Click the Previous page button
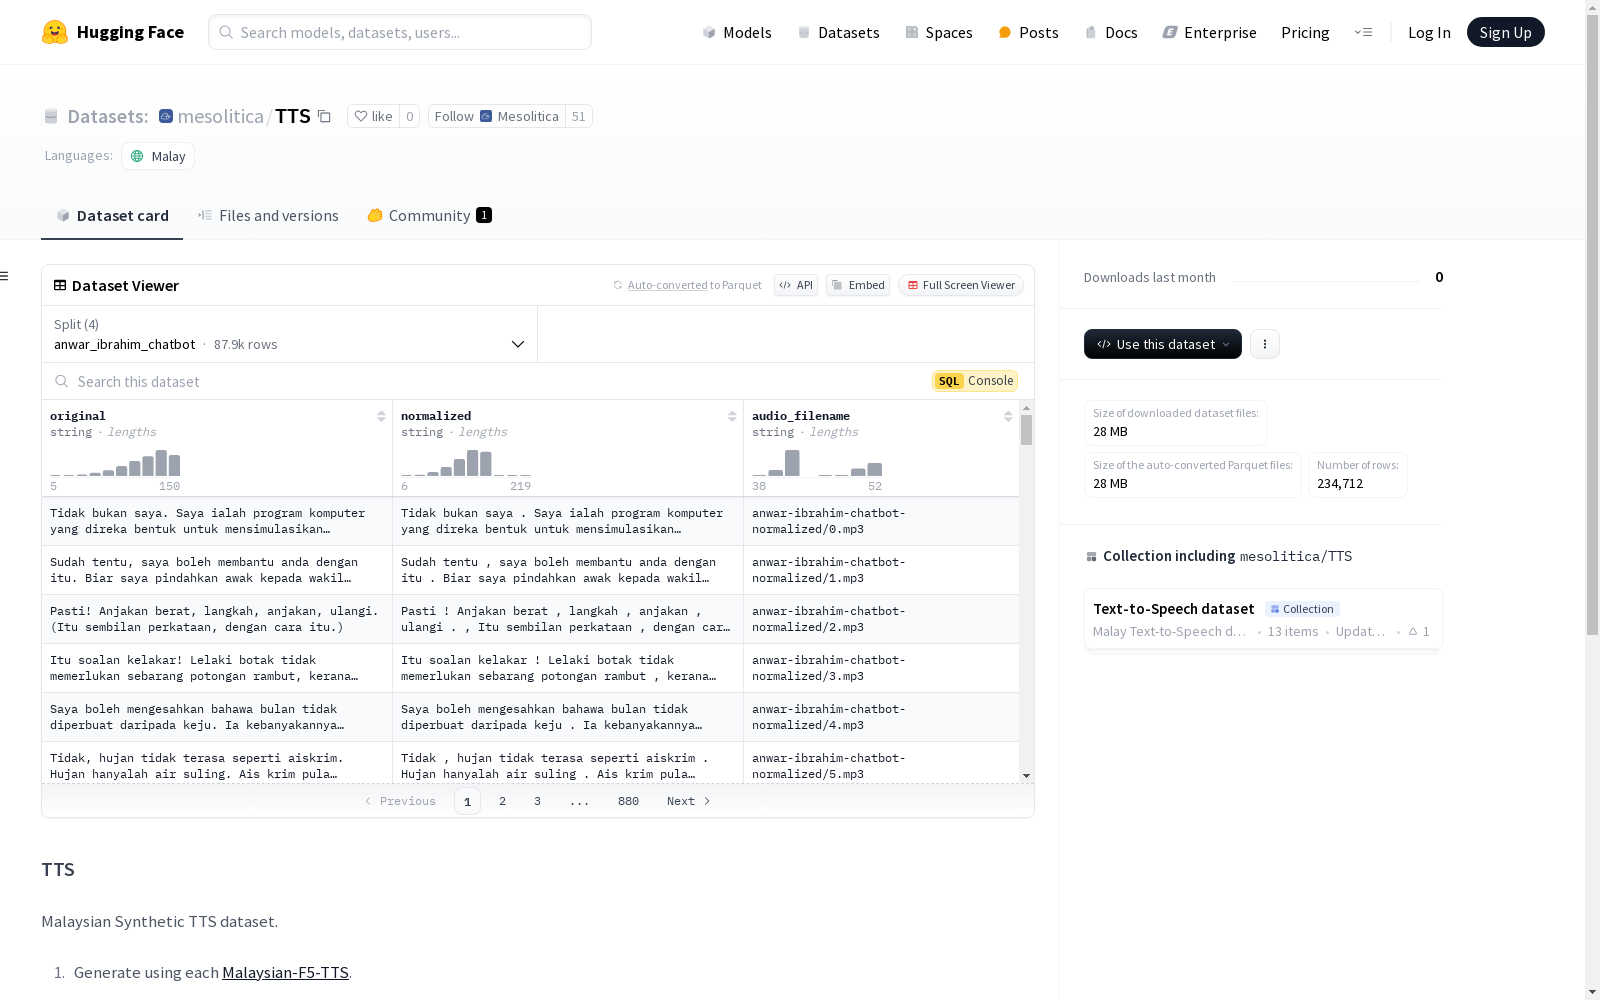 [x=400, y=801]
